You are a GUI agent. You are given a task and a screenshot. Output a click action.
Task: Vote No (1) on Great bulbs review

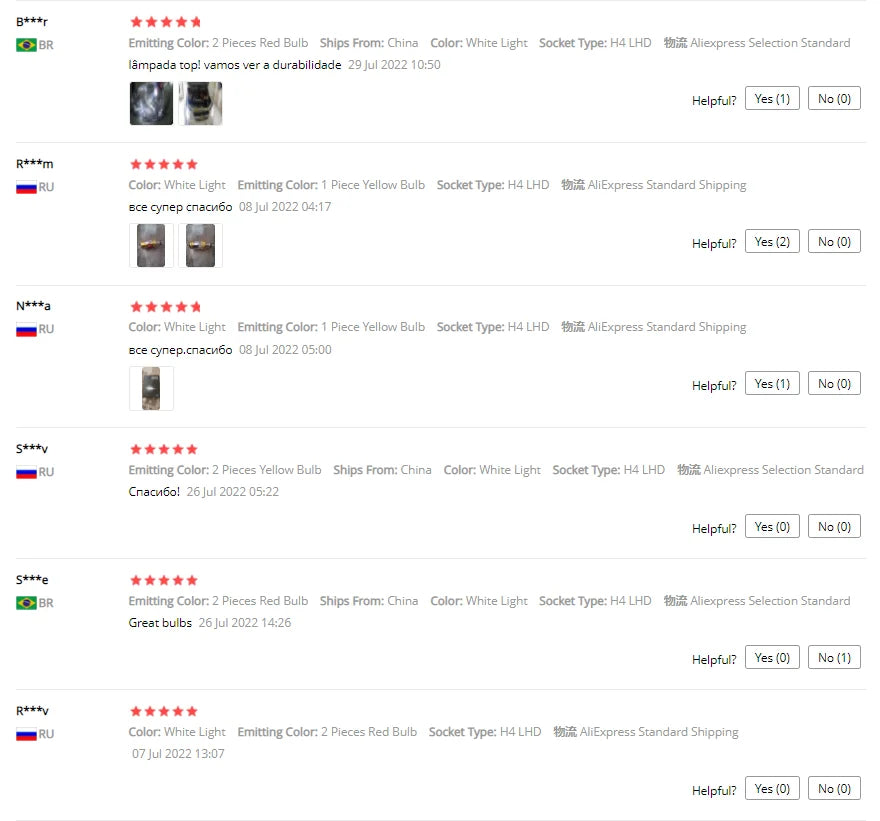pos(834,657)
